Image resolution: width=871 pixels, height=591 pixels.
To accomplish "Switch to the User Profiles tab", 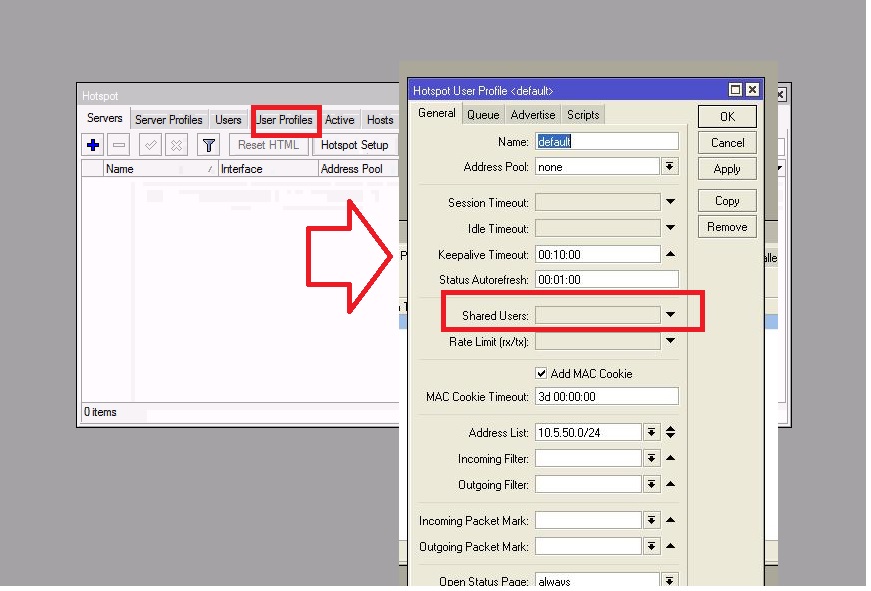I will 285,120.
